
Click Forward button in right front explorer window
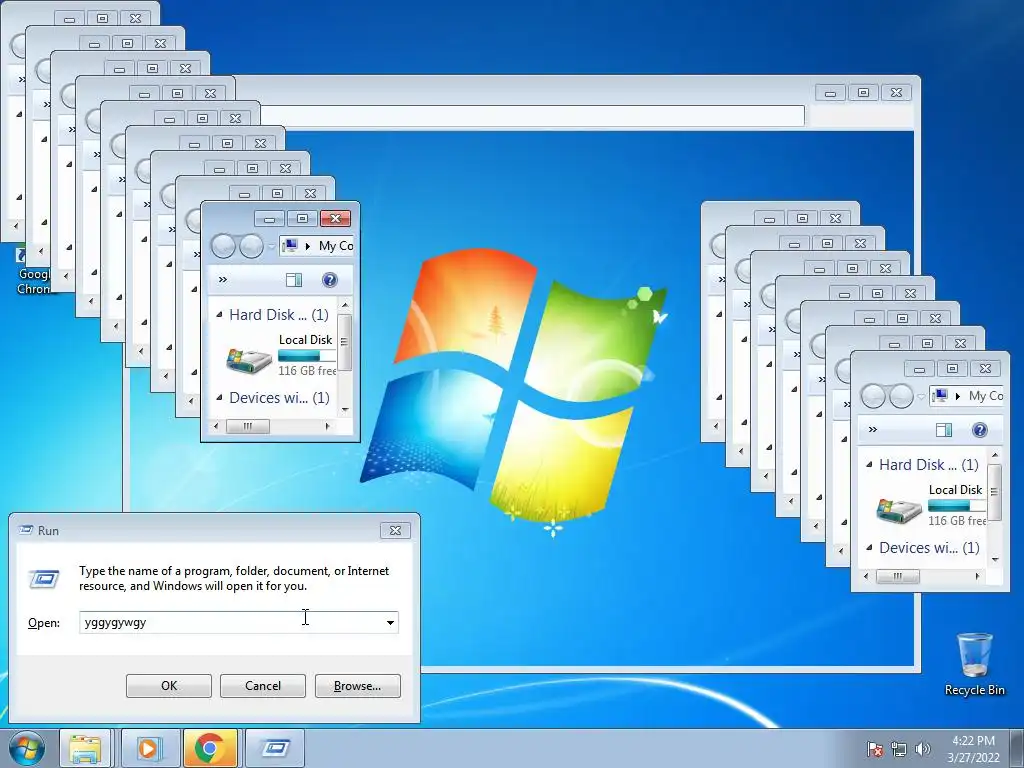(x=901, y=396)
